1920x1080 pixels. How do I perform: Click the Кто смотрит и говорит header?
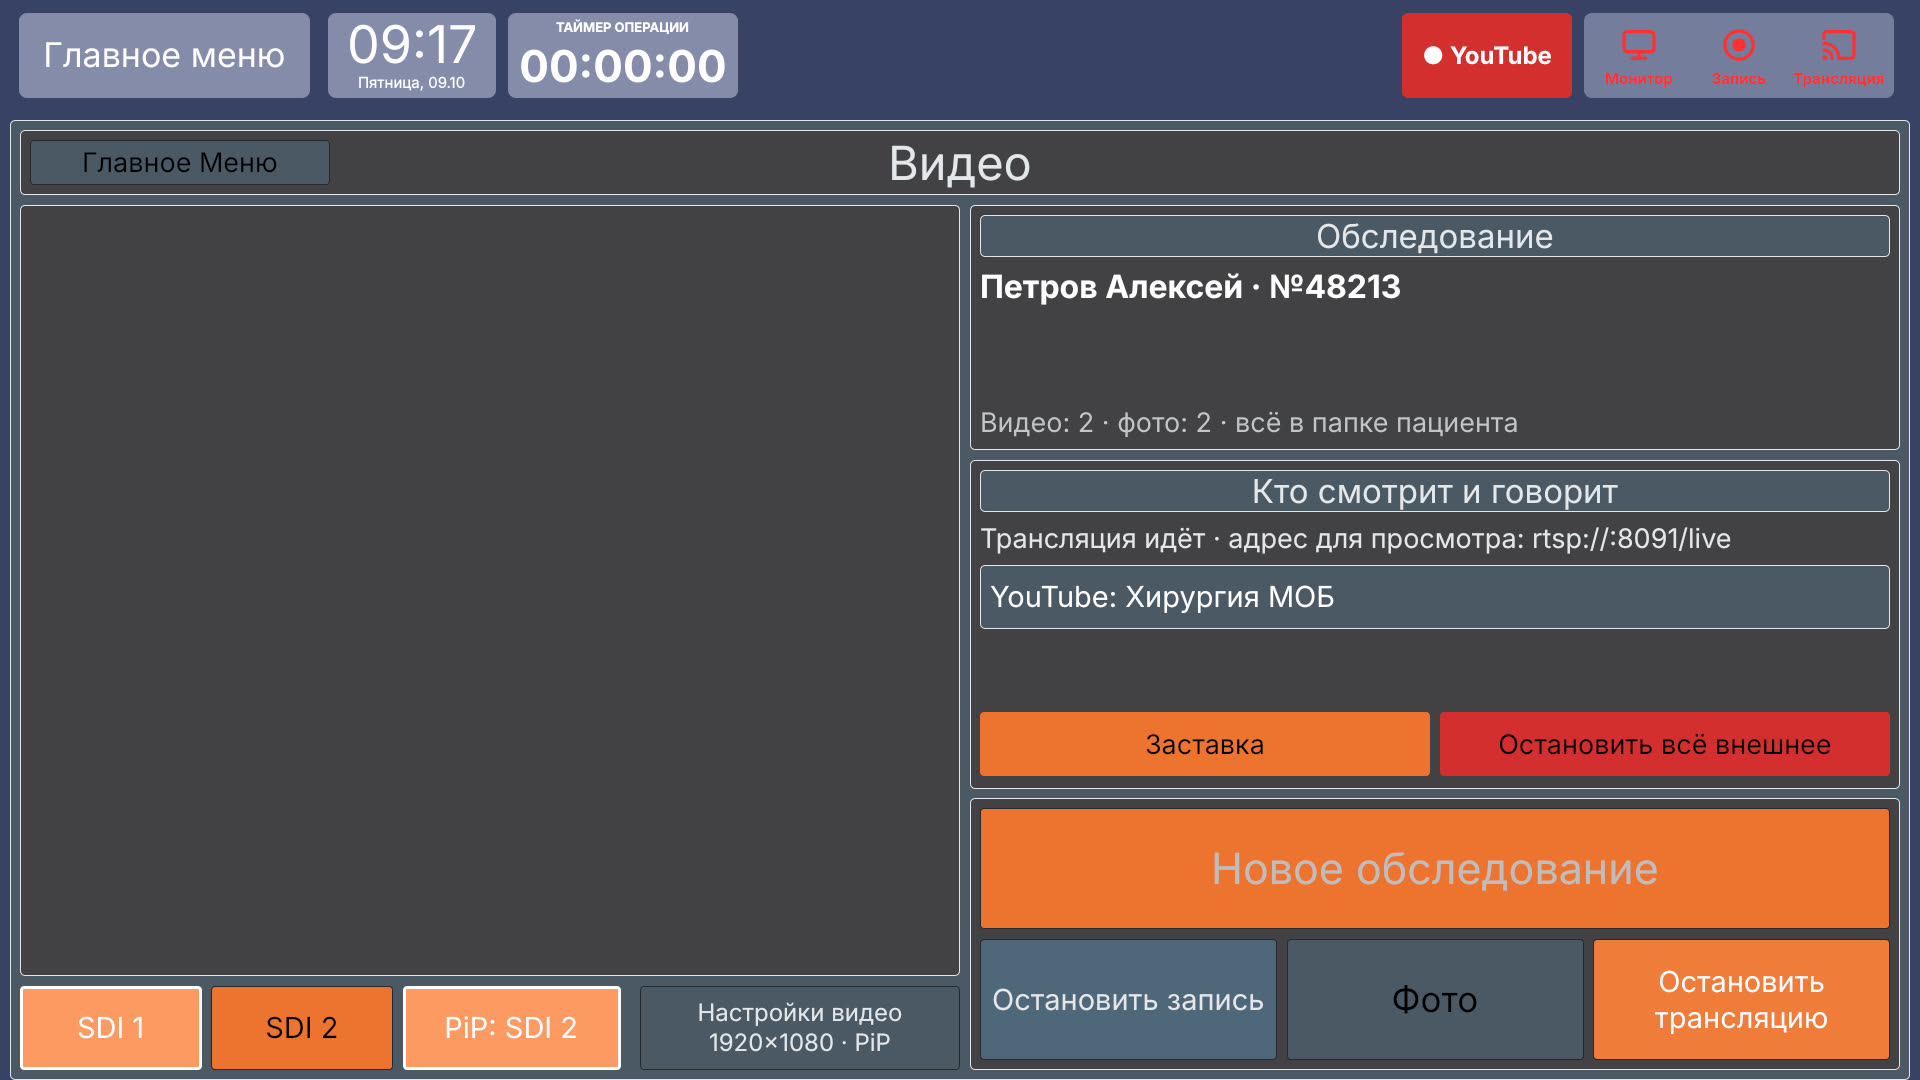1434,491
